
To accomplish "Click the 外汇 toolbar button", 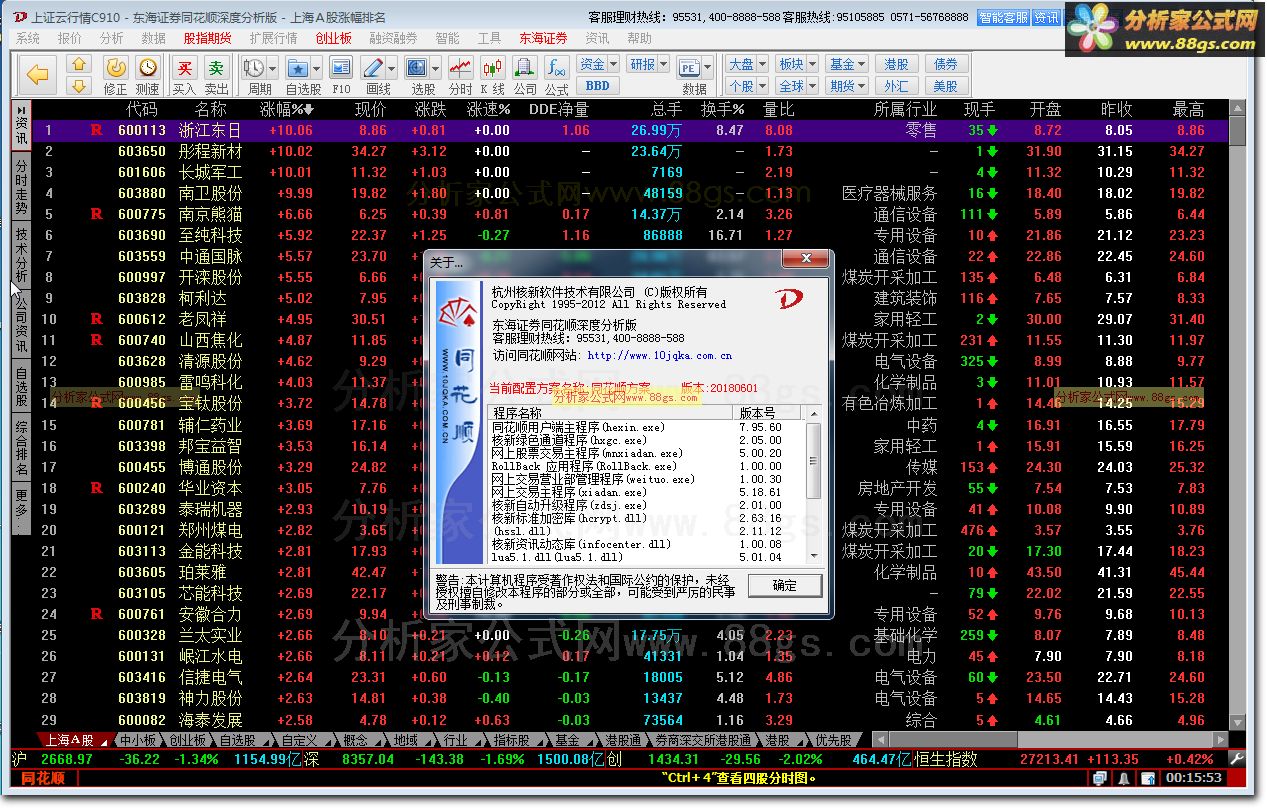I will (x=897, y=86).
